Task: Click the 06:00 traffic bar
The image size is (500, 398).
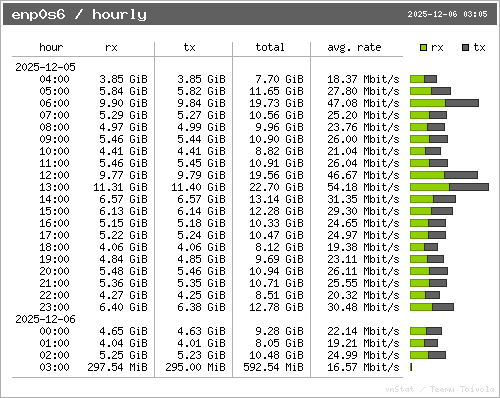Action: 444,103
